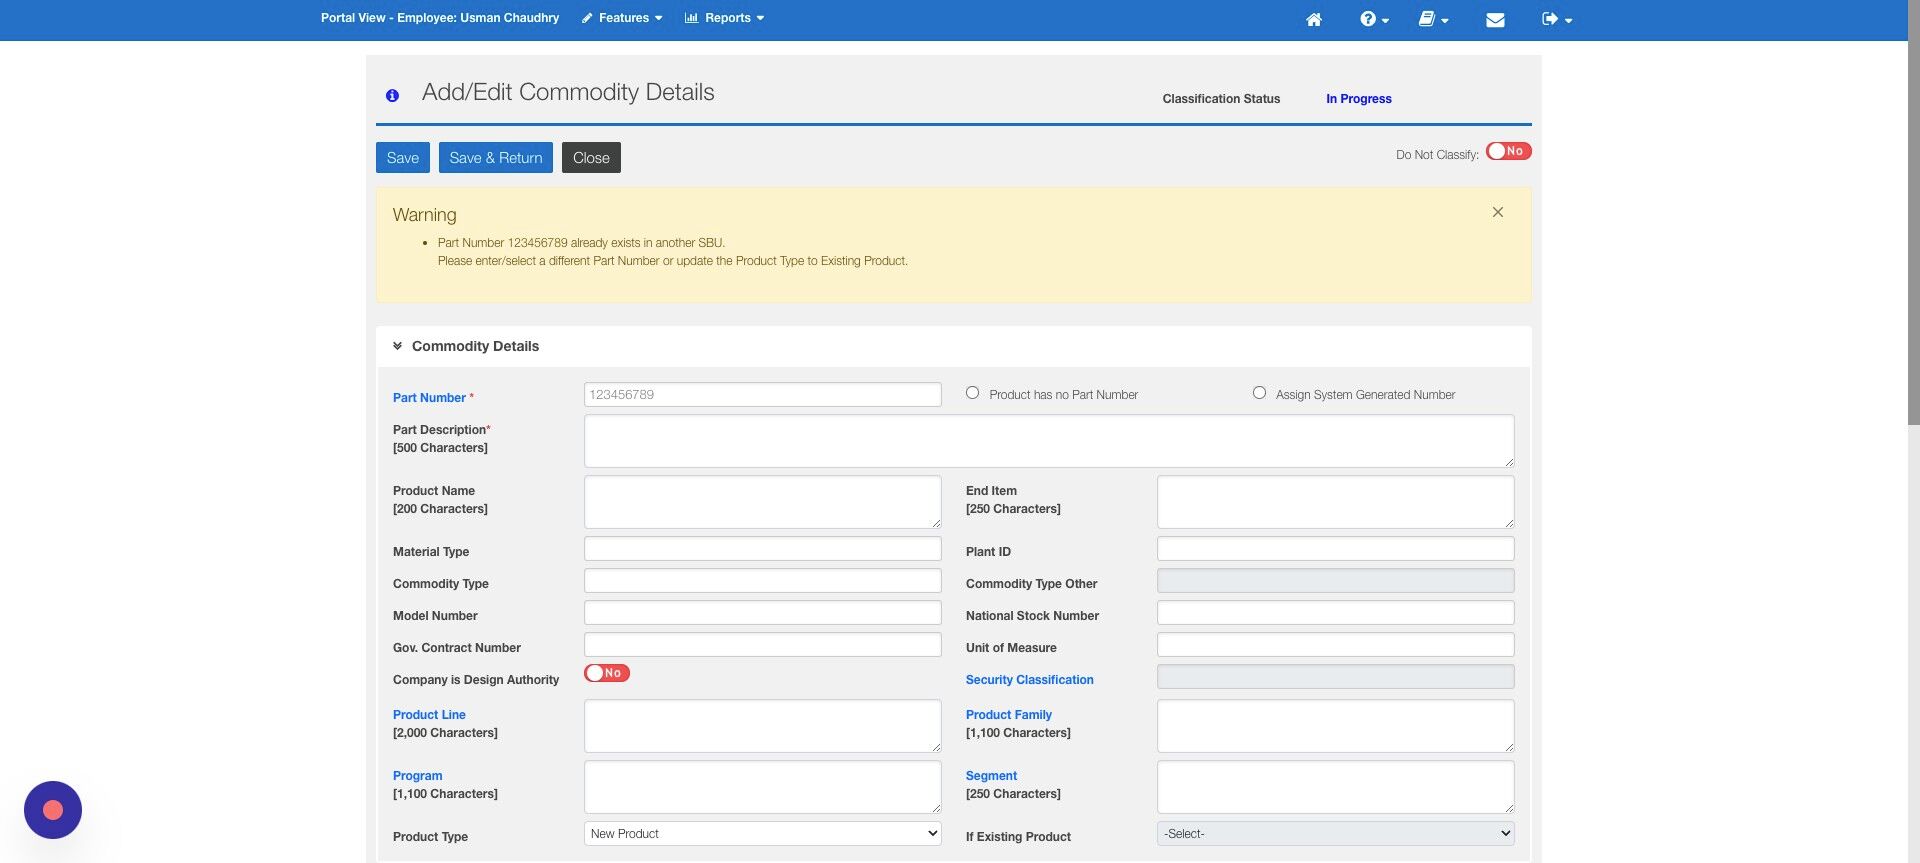The height and width of the screenshot is (863, 1920).
Task: Click the Home icon in top bar
Action: (1314, 19)
